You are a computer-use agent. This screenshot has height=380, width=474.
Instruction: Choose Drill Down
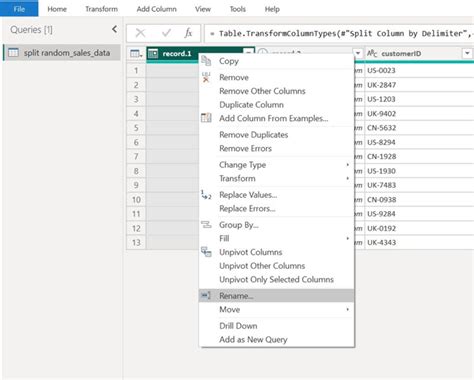click(276, 326)
